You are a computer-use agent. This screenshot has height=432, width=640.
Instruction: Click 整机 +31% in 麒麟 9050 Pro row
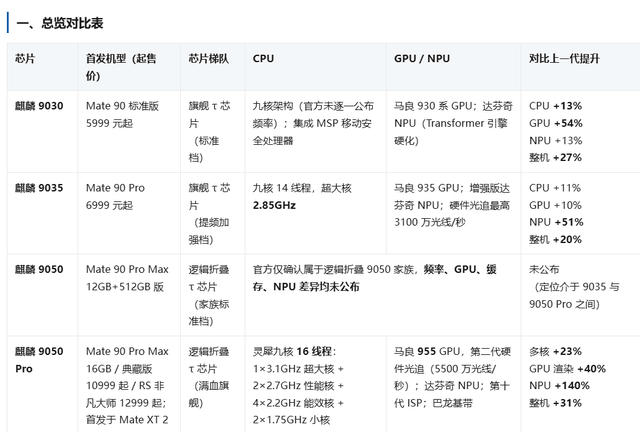(x=555, y=403)
